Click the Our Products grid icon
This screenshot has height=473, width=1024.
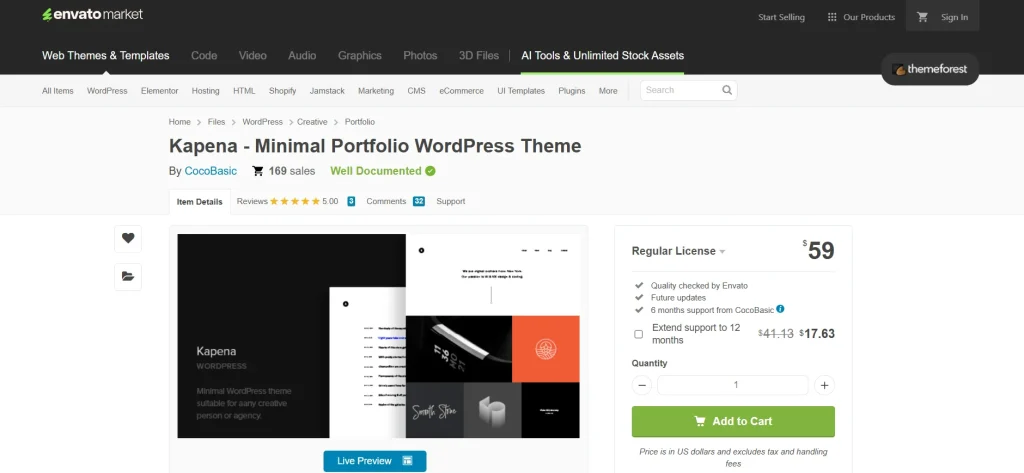[831, 17]
